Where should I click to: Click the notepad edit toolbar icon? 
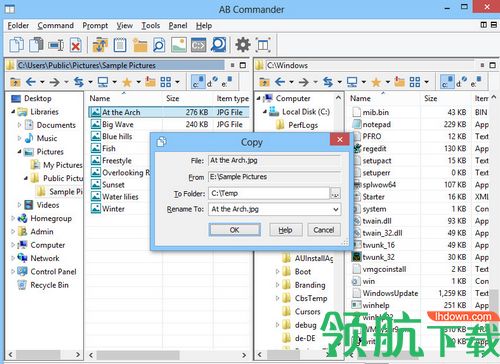120,45
